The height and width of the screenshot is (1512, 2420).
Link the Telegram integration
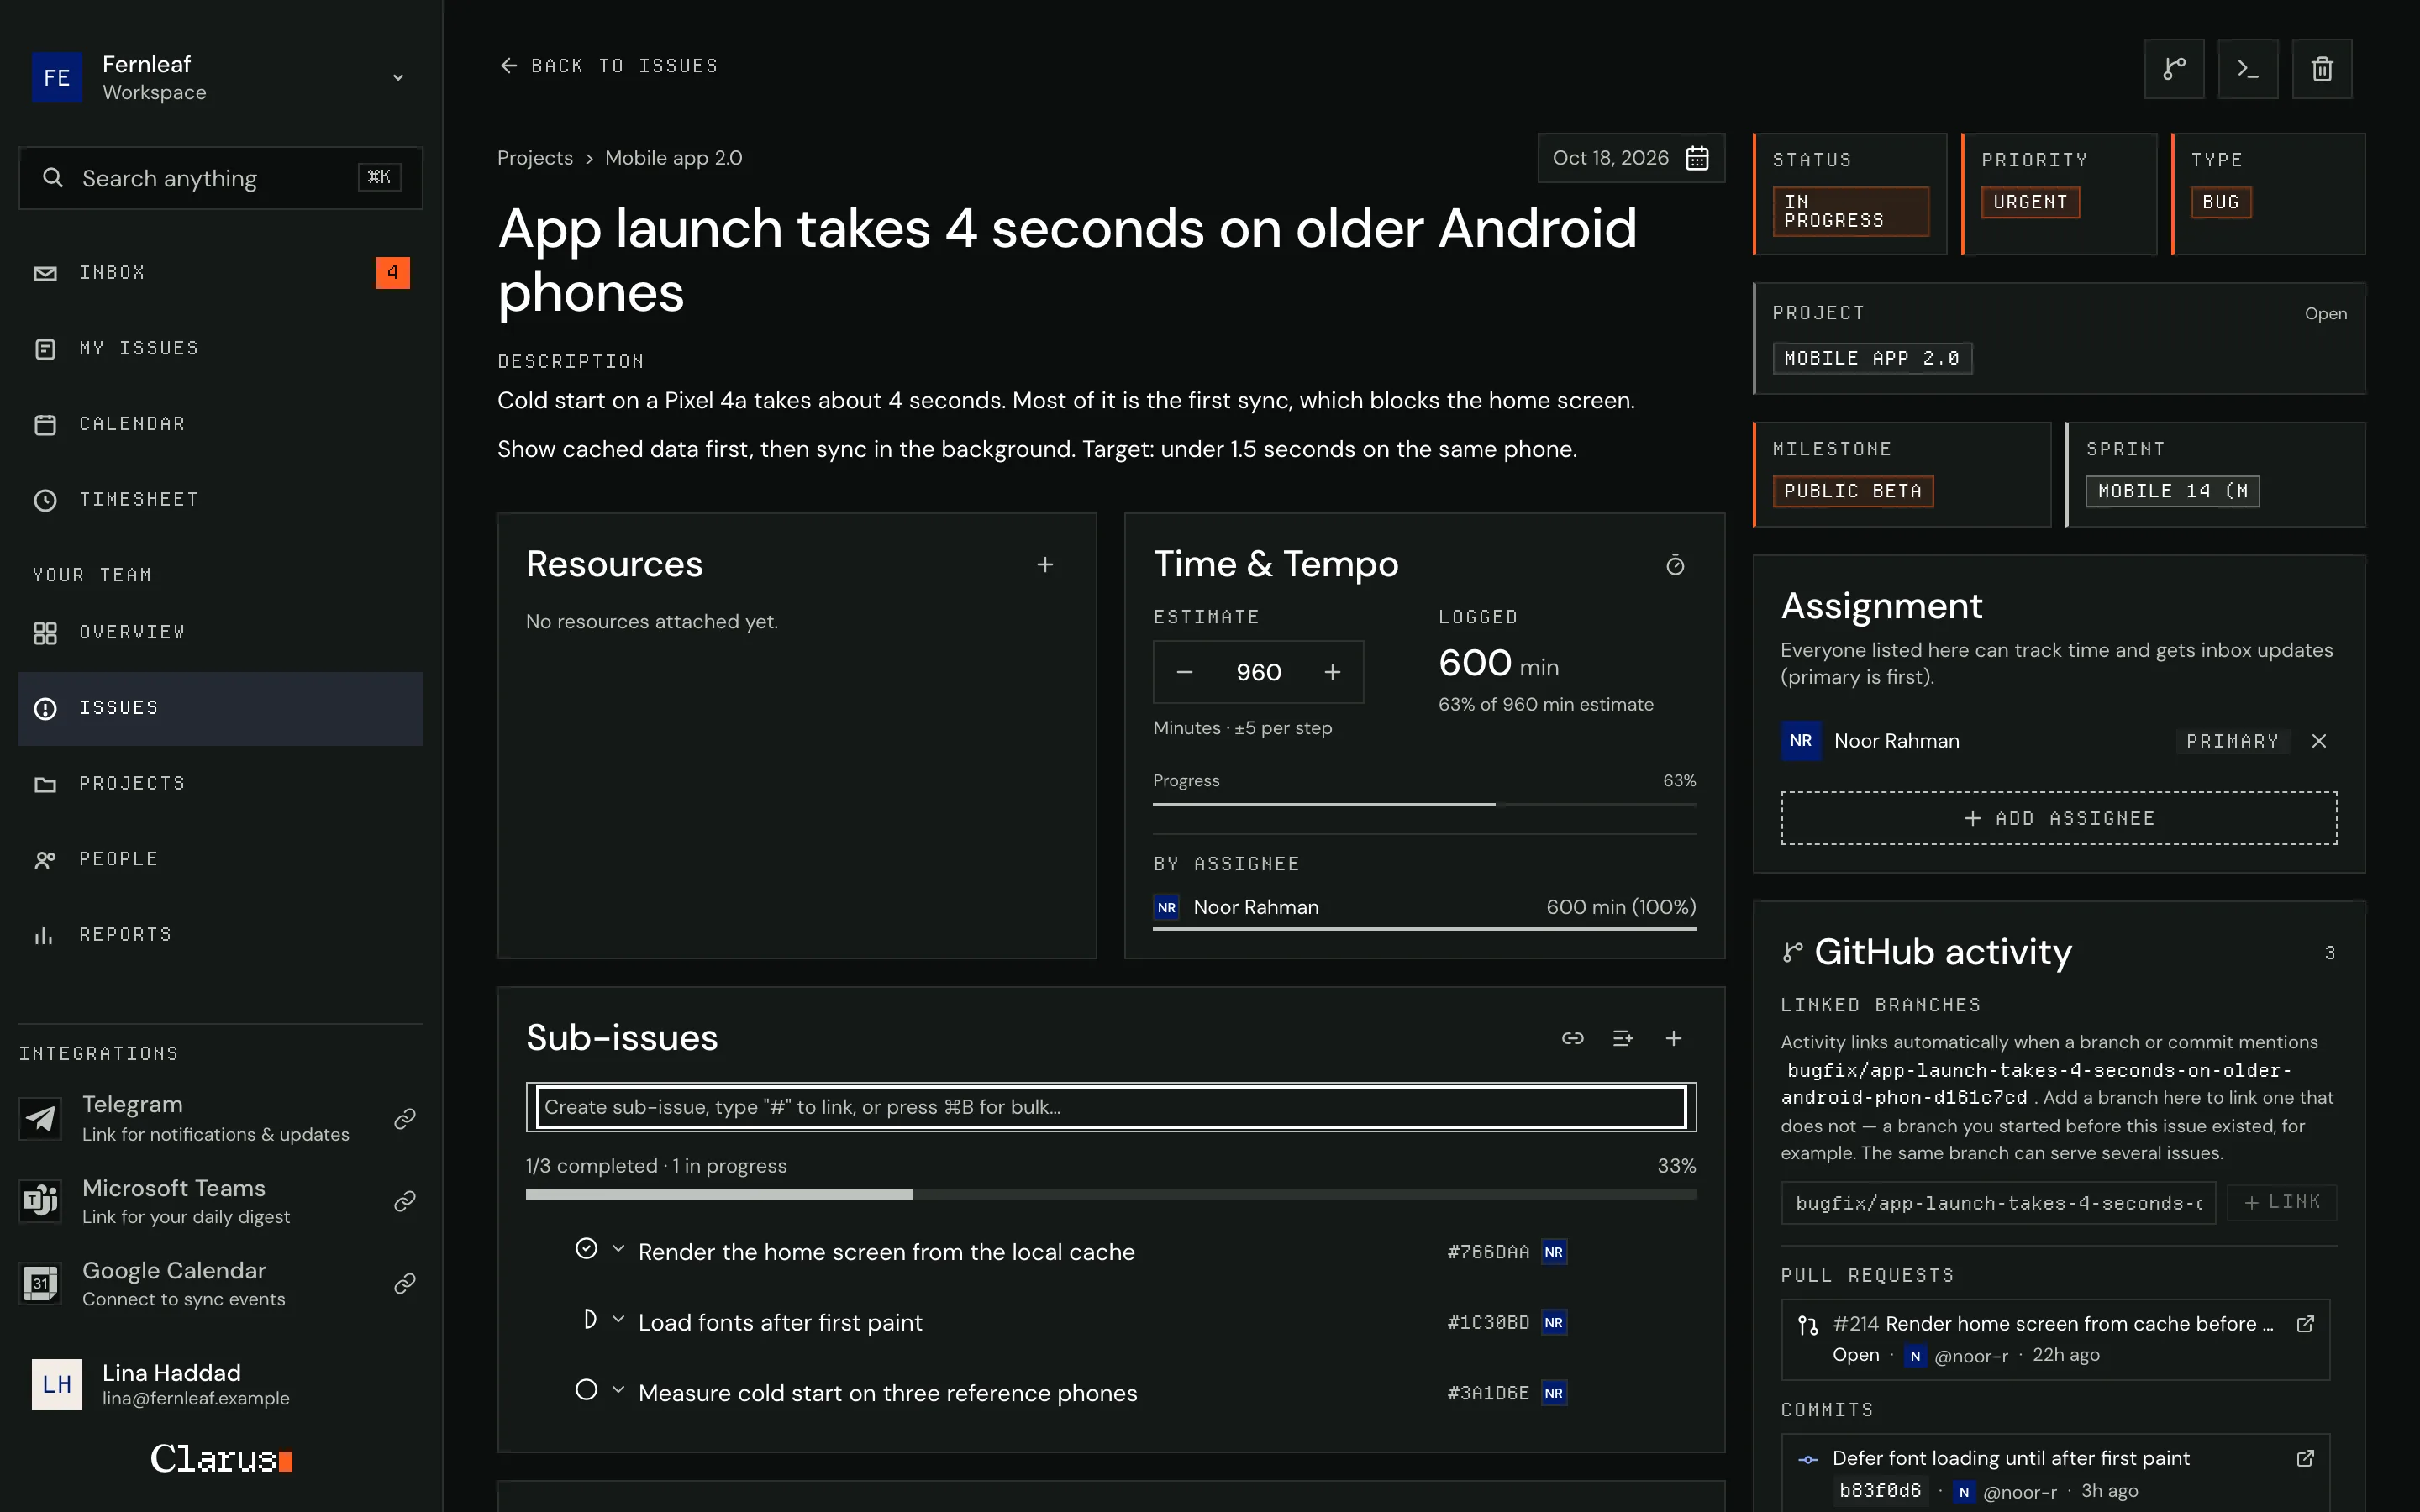[405, 1118]
